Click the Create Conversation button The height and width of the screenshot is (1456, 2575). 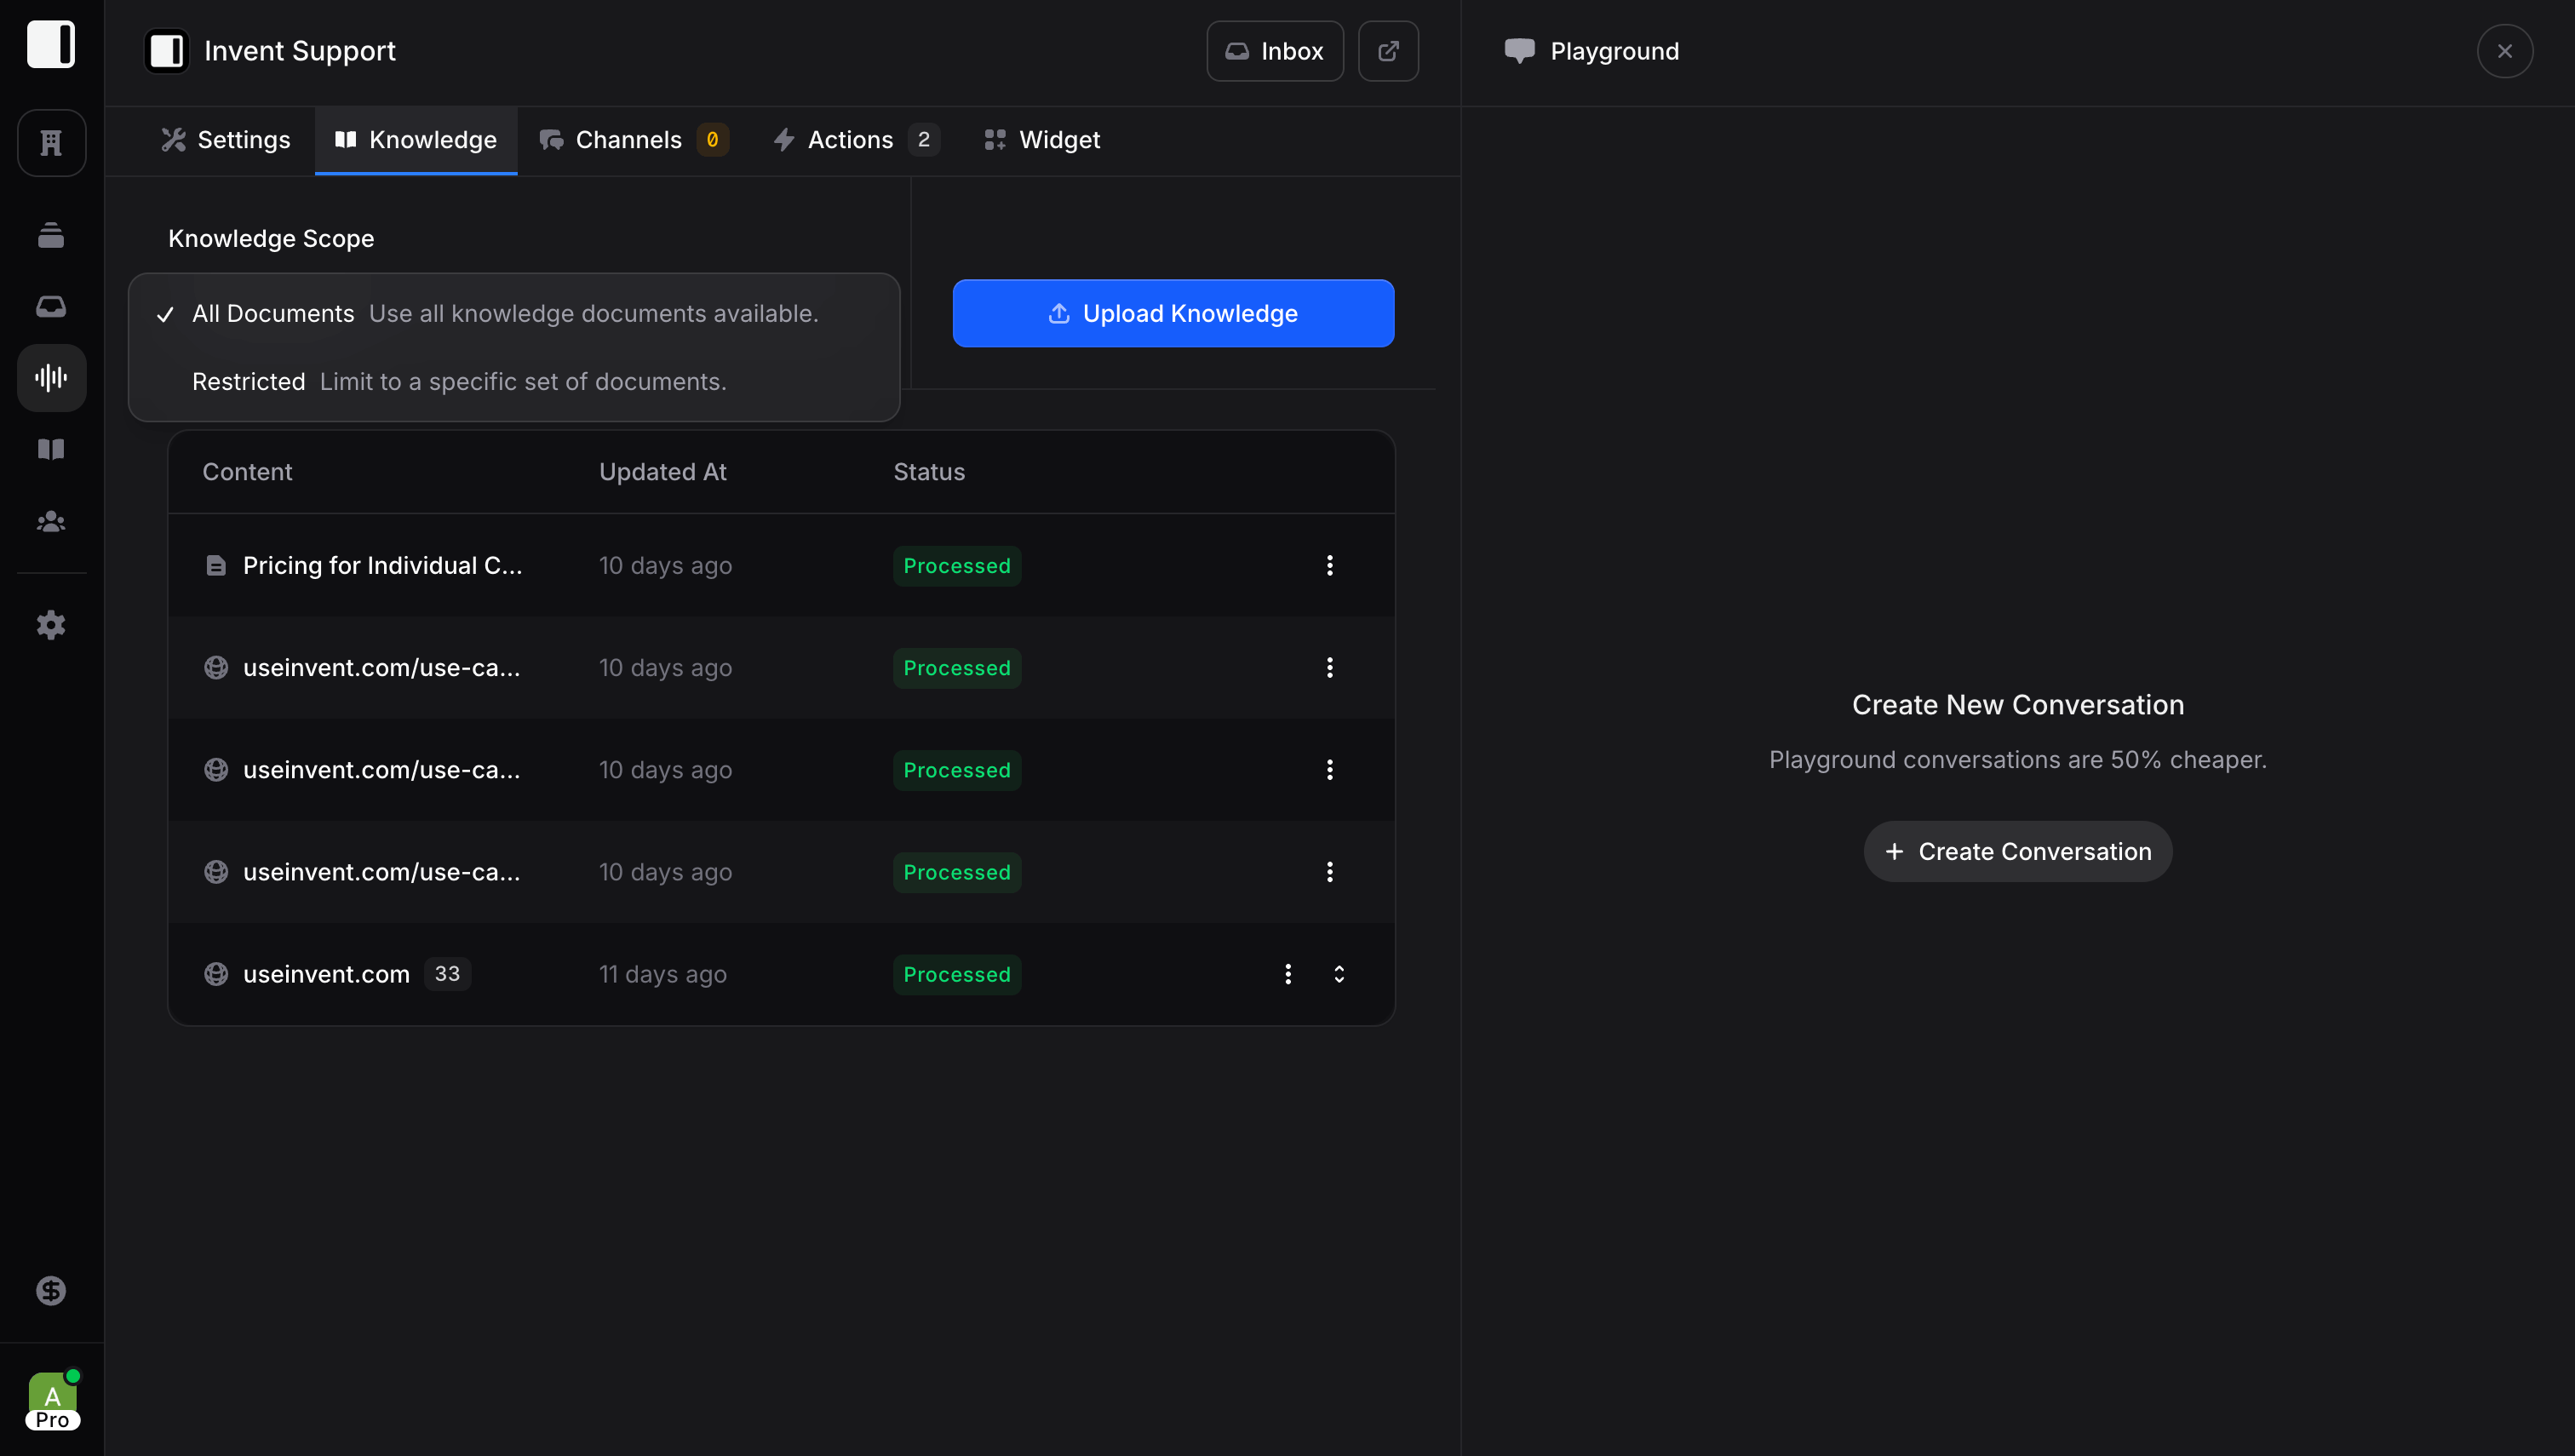(2017, 852)
